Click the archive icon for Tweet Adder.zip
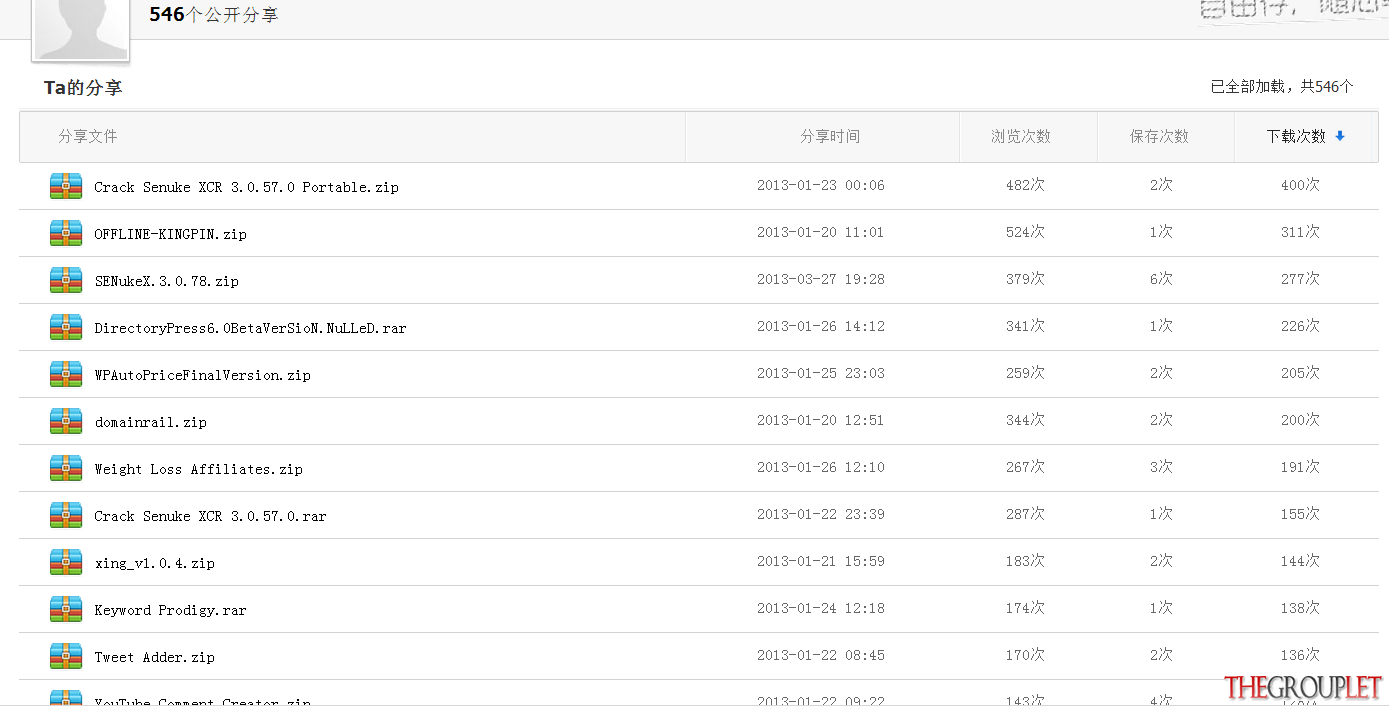 click(66, 656)
